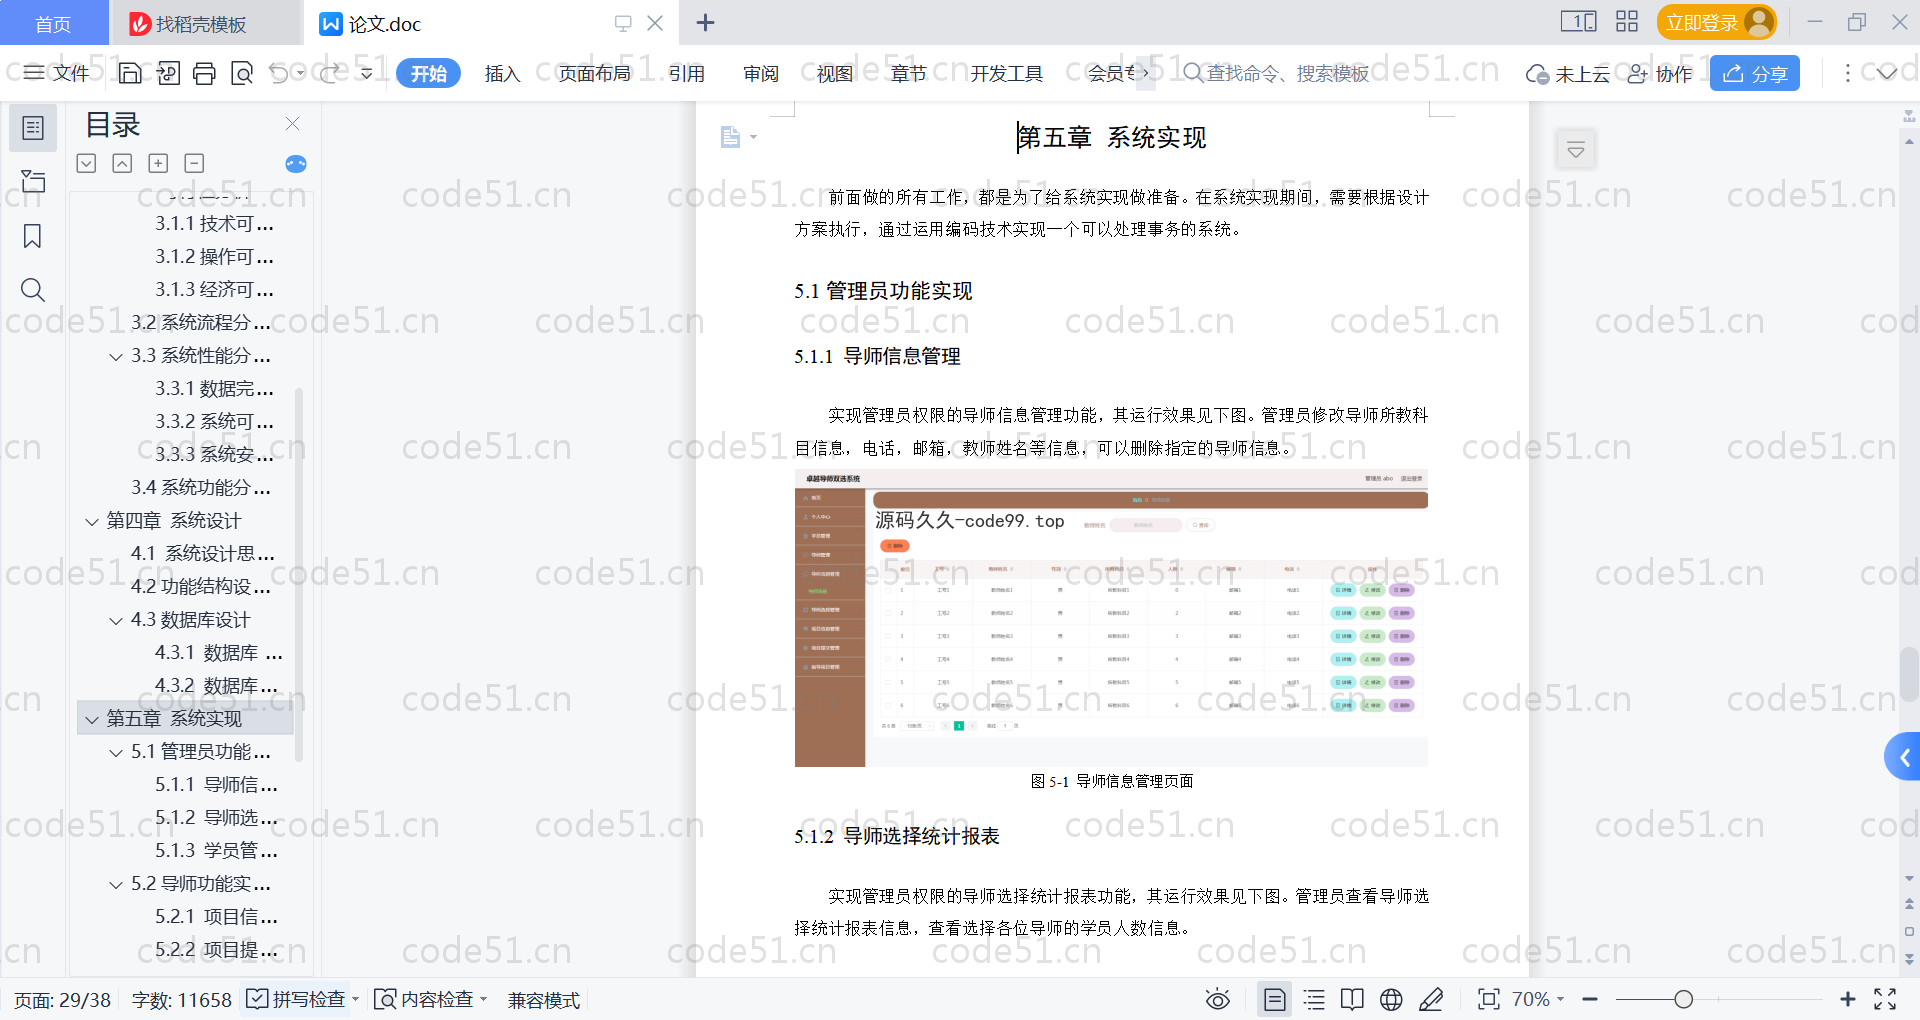Click the Print icon in toolbar

coord(204,73)
